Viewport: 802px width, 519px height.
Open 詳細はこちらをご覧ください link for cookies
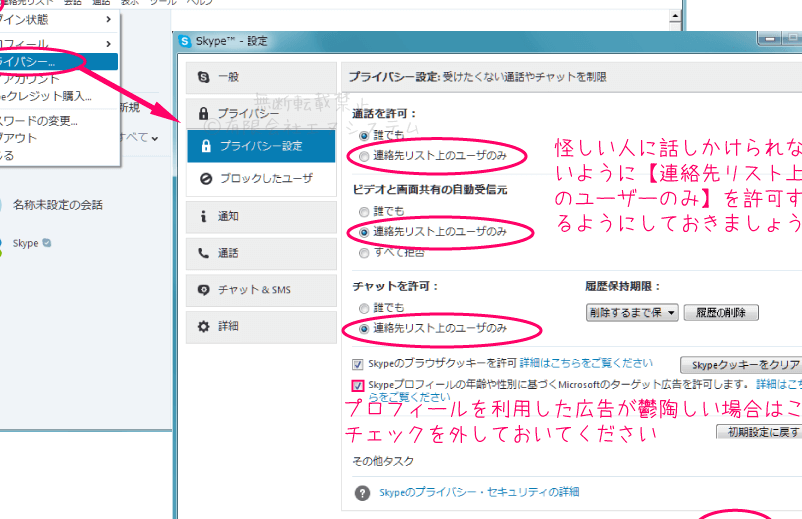tap(586, 363)
